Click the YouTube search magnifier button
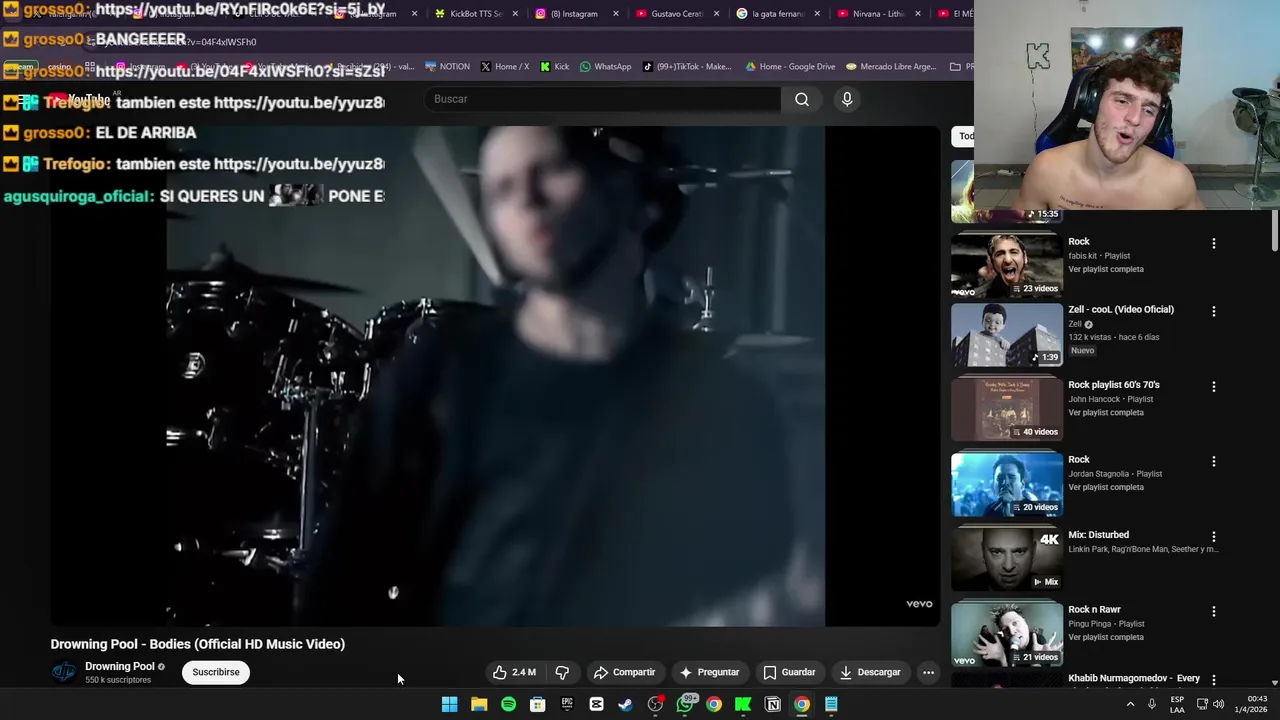This screenshot has width=1280, height=720. click(802, 99)
